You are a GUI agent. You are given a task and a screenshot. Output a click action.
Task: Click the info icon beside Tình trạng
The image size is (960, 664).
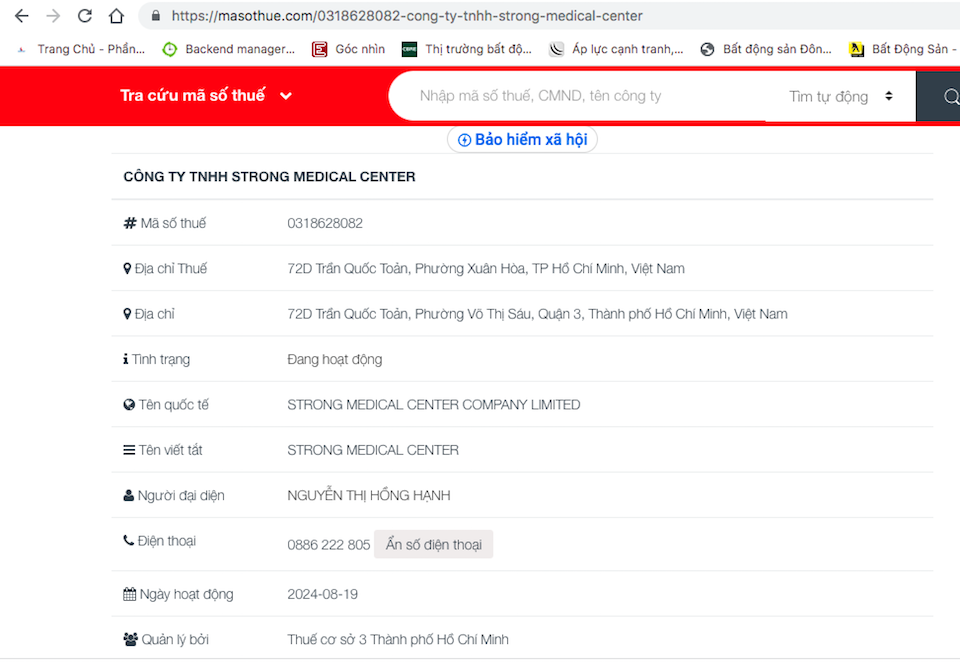coord(126,359)
